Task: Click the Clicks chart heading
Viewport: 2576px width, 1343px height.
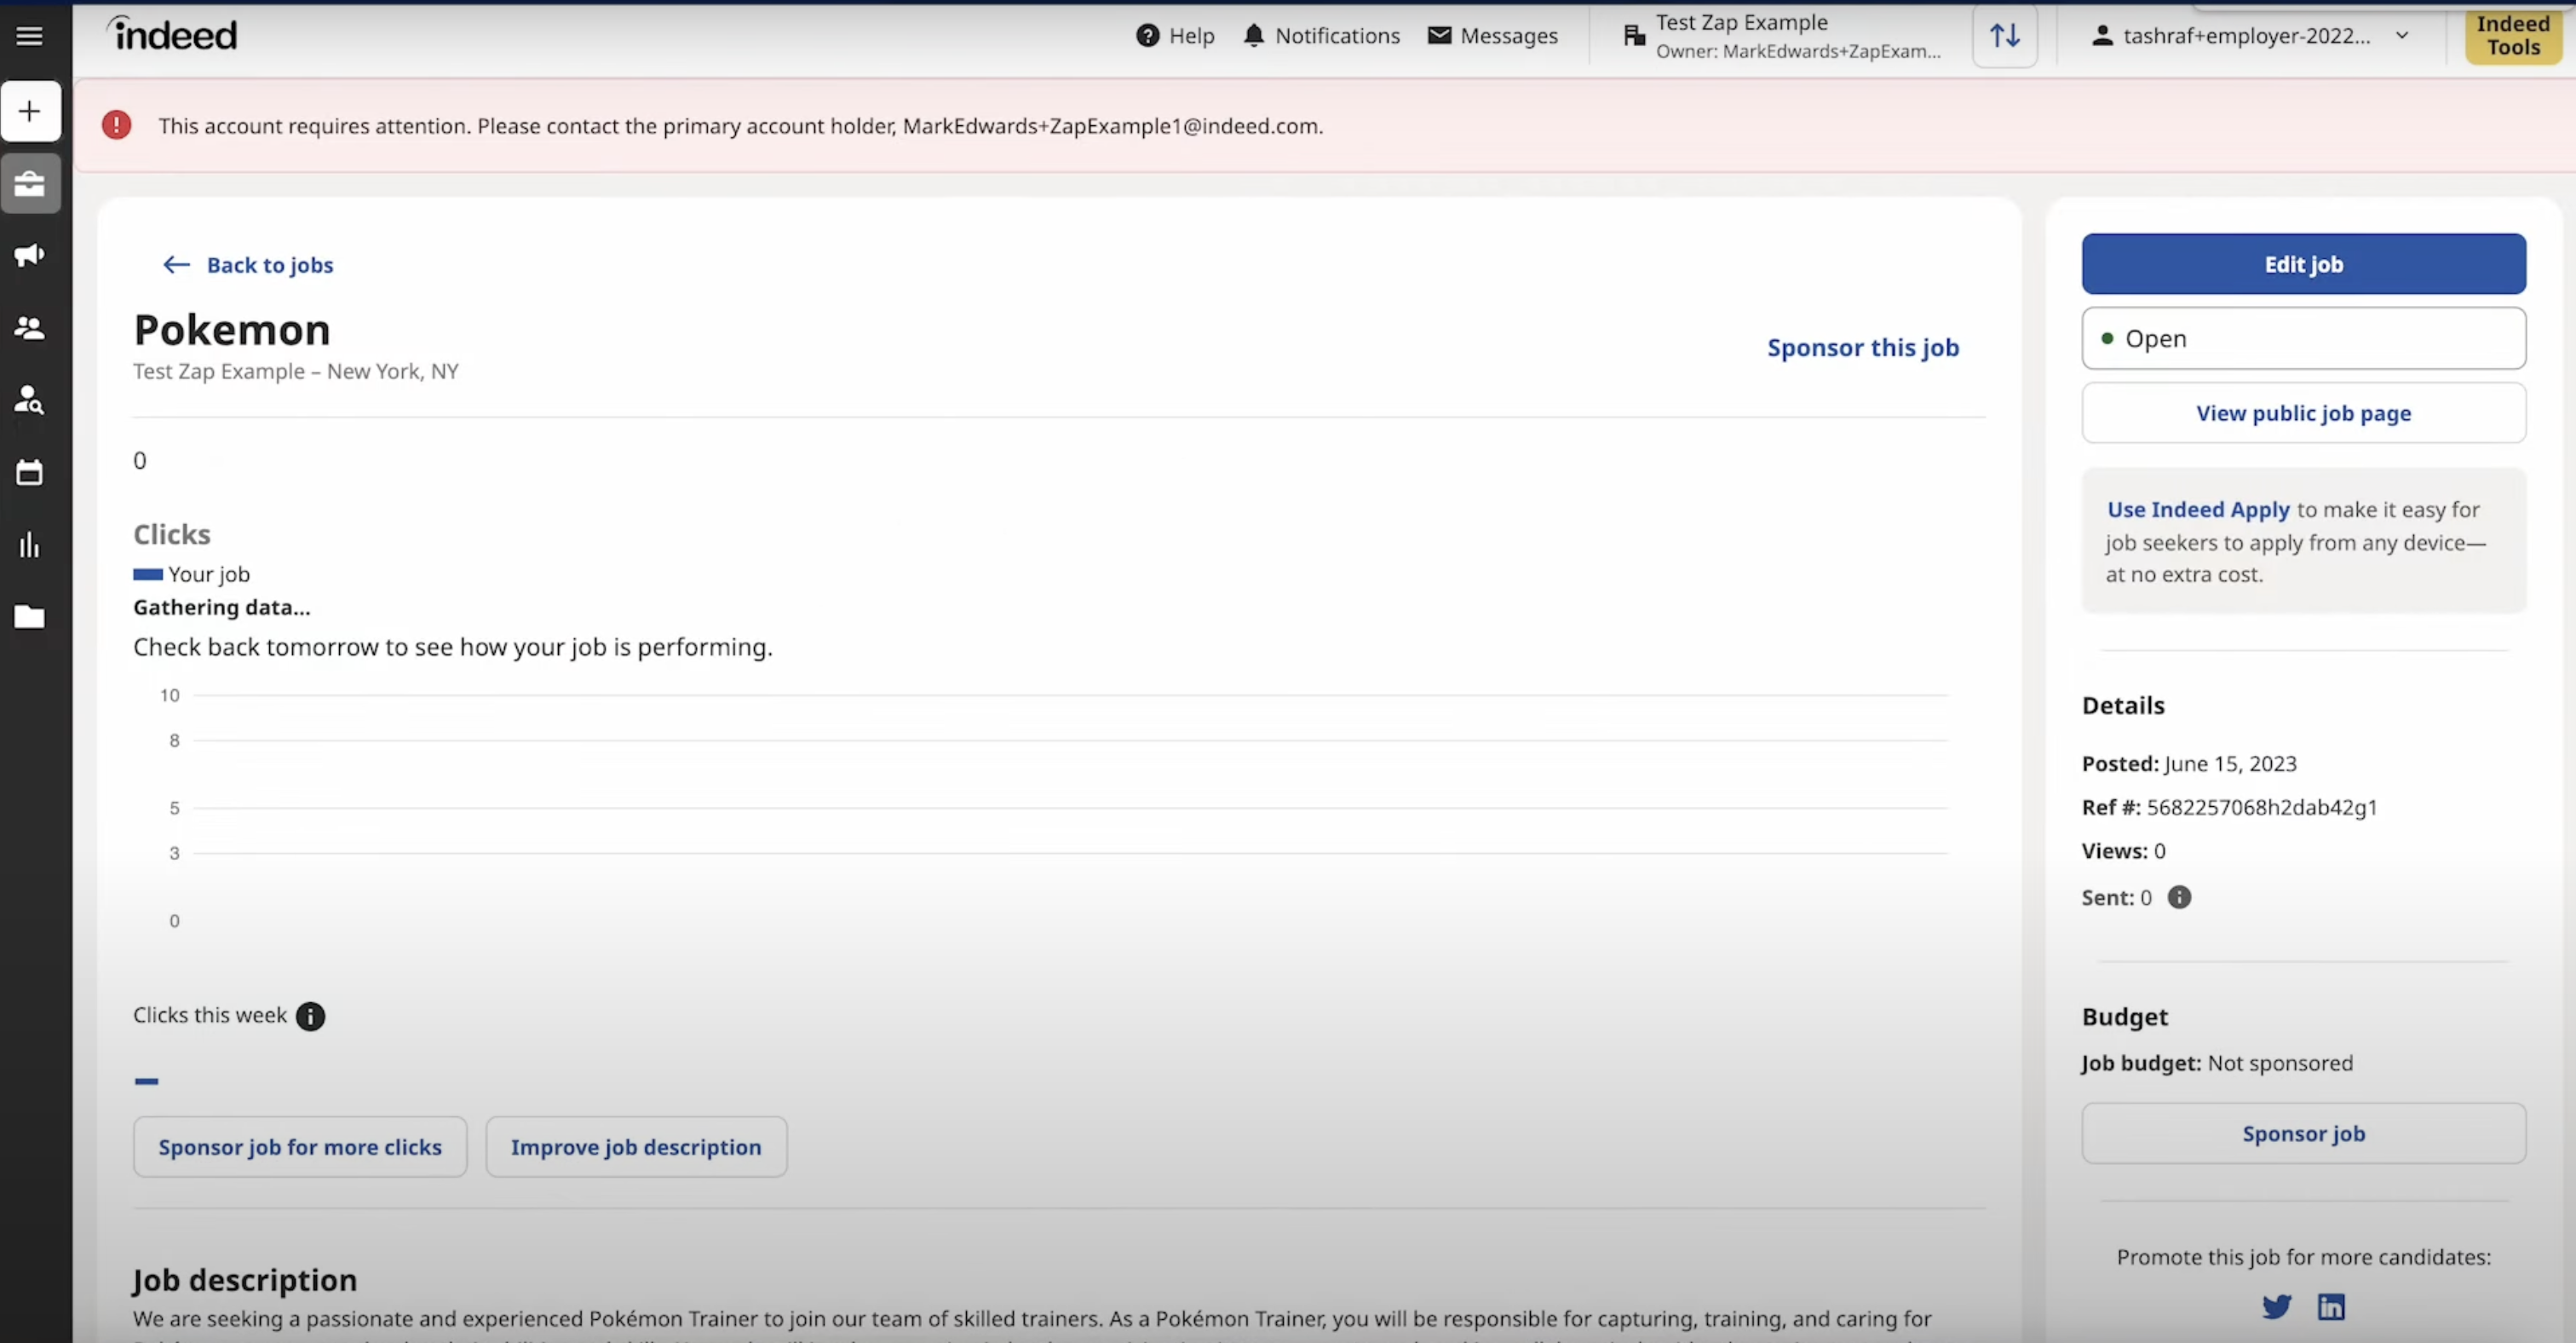Action: [x=172, y=534]
